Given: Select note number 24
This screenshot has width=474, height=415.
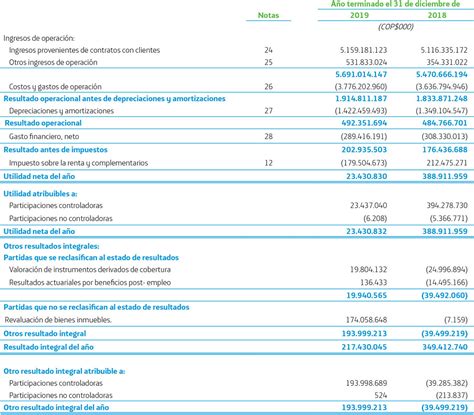Looking at the screenshot, I should click(268, 50).
